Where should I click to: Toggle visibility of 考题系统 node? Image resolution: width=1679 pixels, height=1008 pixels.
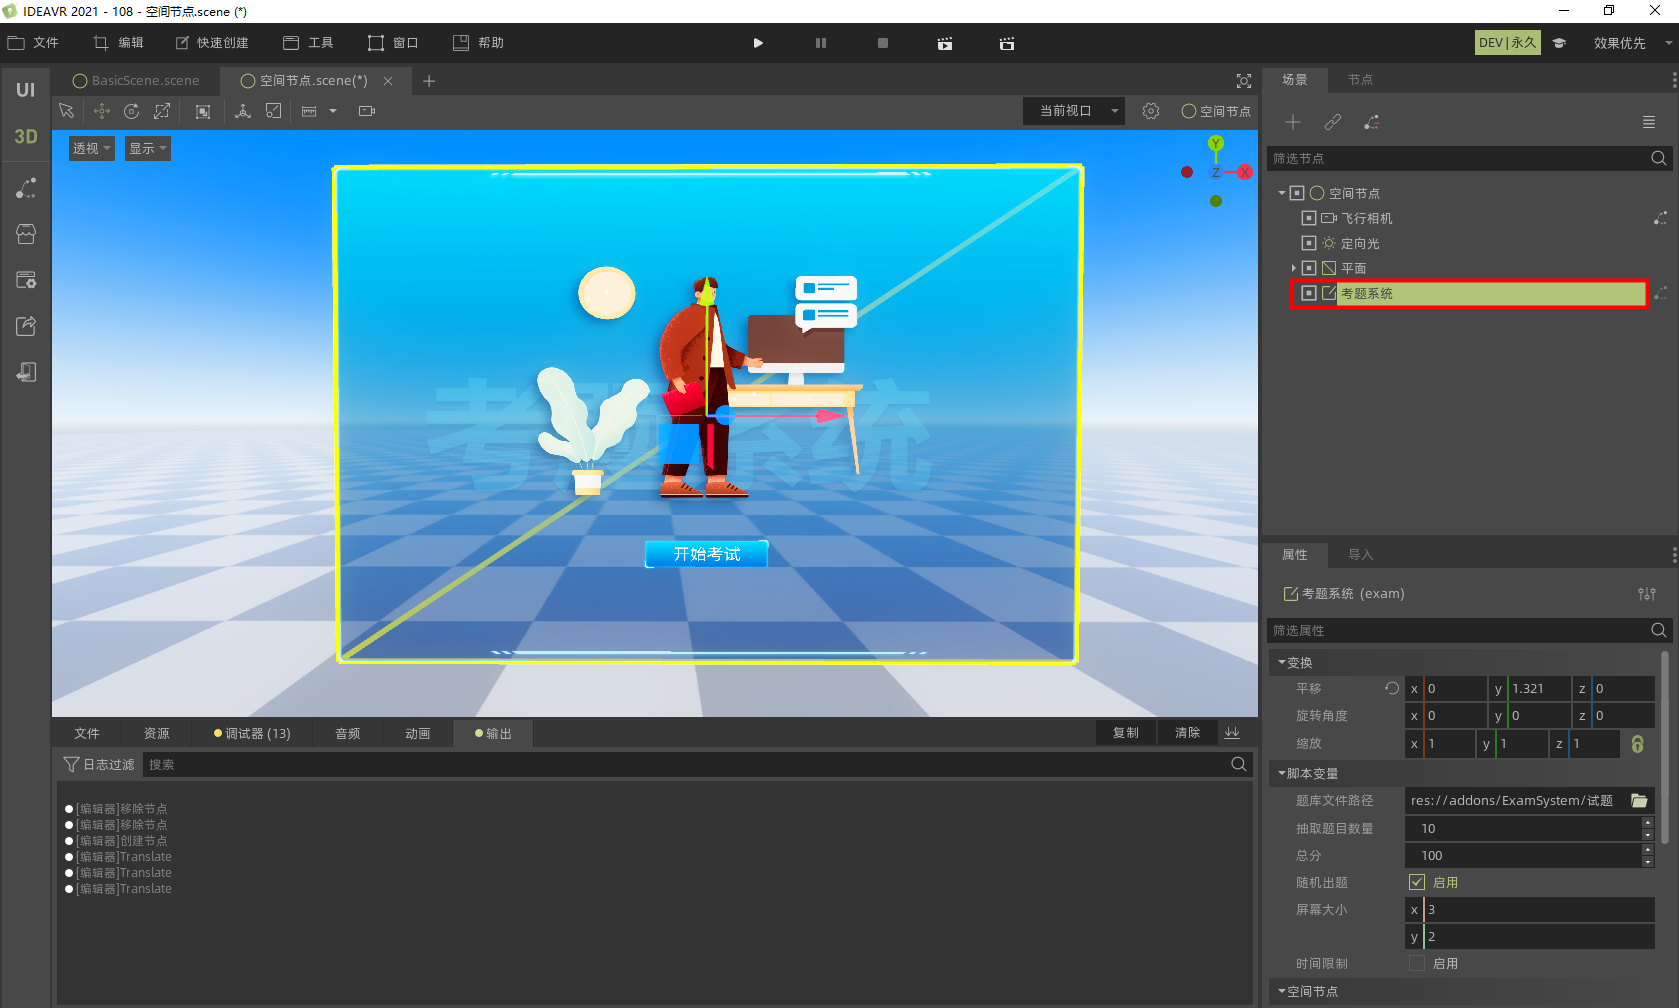1309,293
